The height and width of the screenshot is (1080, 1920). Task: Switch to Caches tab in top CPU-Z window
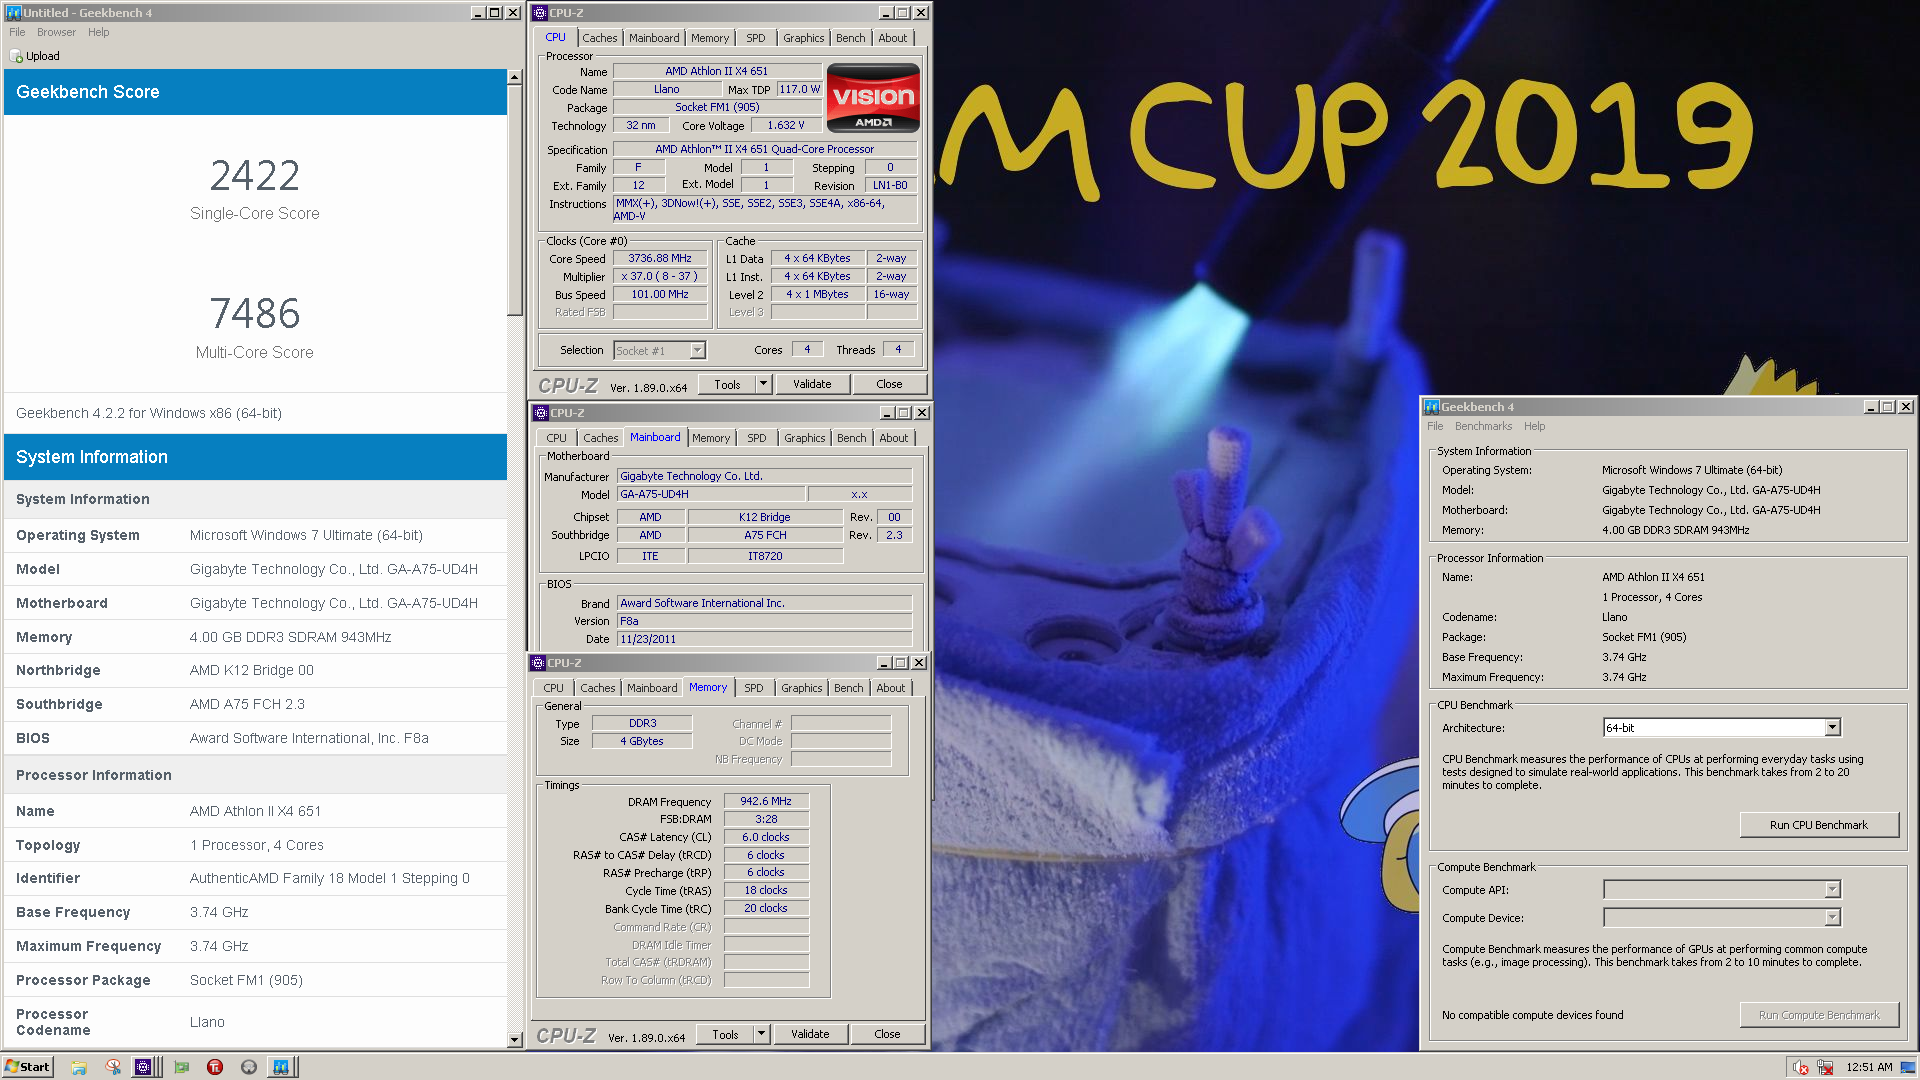600,38
